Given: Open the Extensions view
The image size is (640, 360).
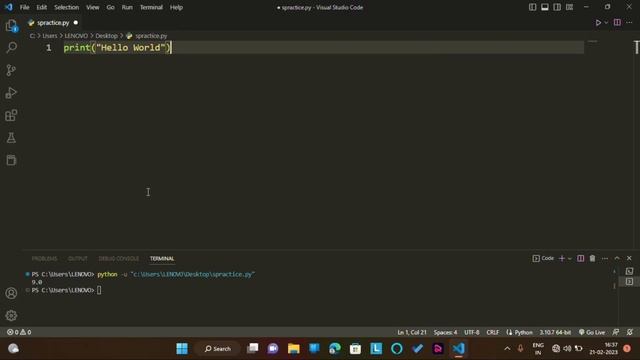Looking at the screenshot, I should click(11, 115).
